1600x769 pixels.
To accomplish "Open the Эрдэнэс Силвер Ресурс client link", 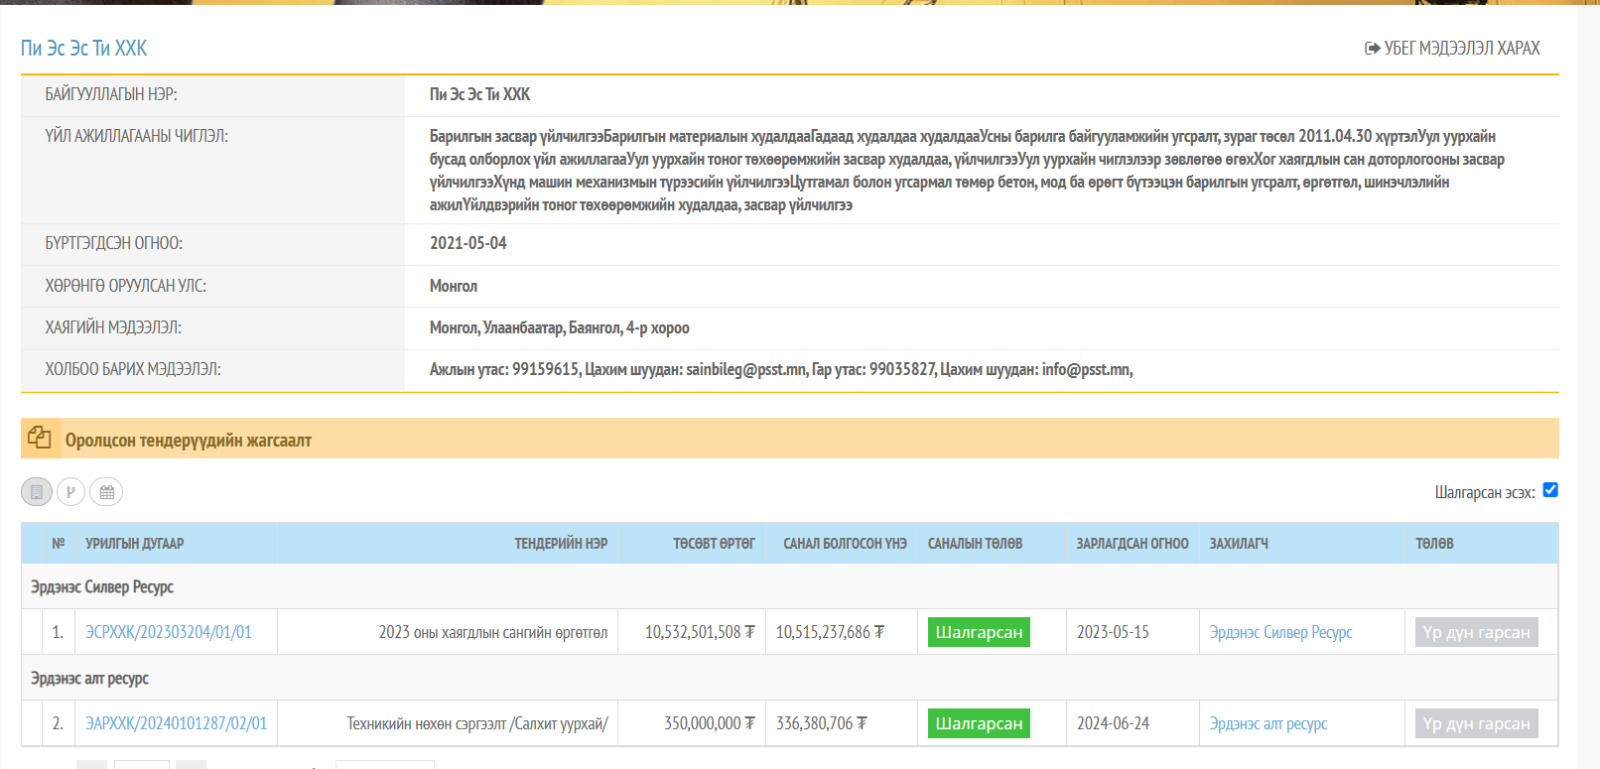I will 1281,632.
